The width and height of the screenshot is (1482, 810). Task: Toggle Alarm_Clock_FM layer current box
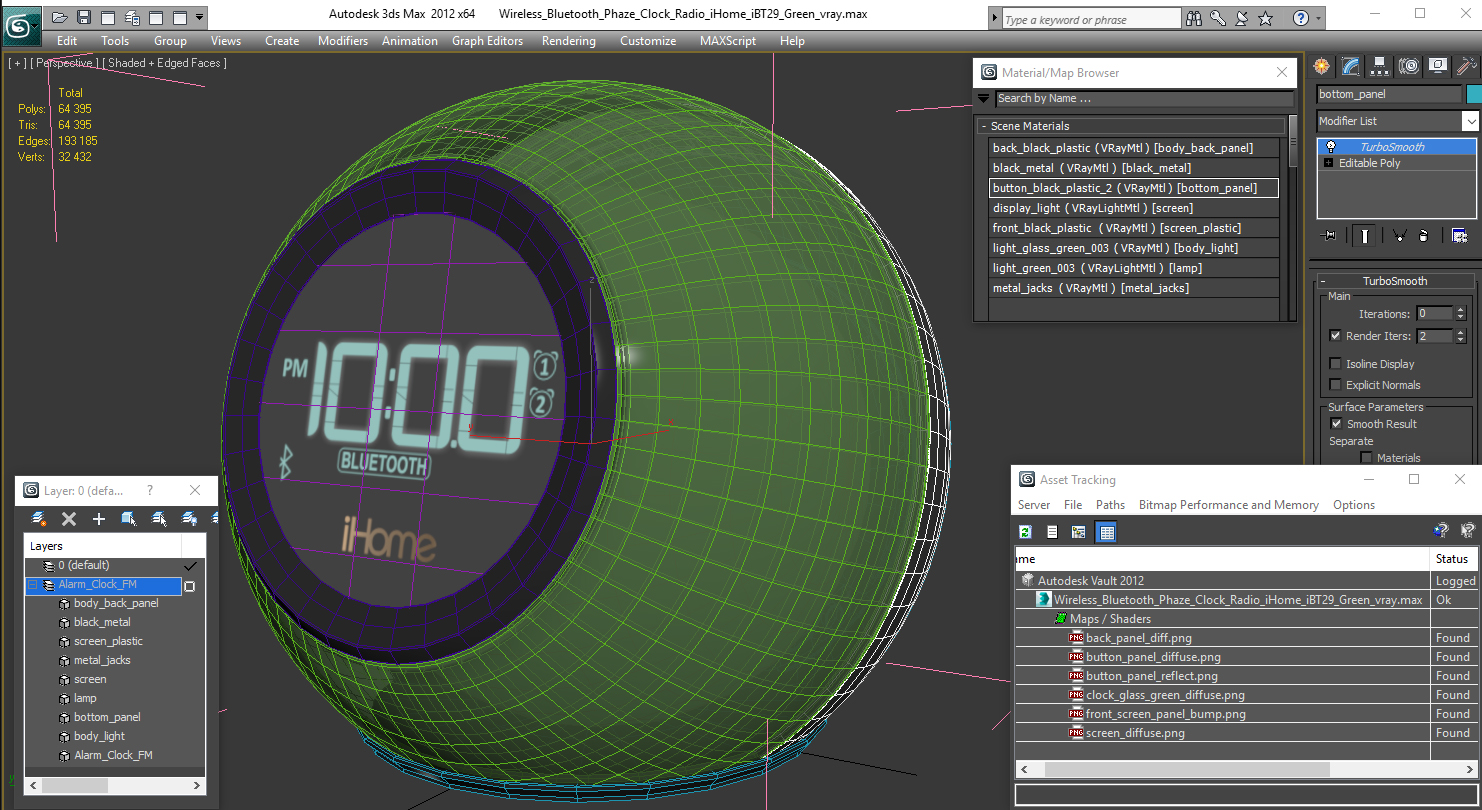coord(189,586)
